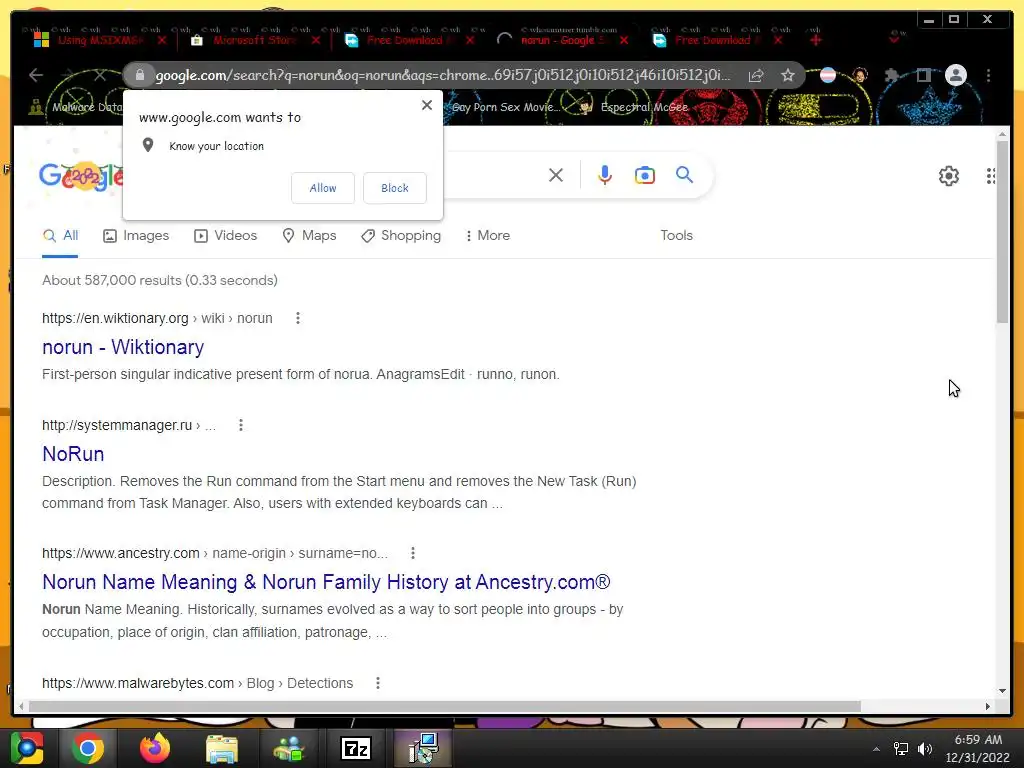Stop loading the page with X button
This screenshot has width=1024, height=768.
tap(100, 75)
